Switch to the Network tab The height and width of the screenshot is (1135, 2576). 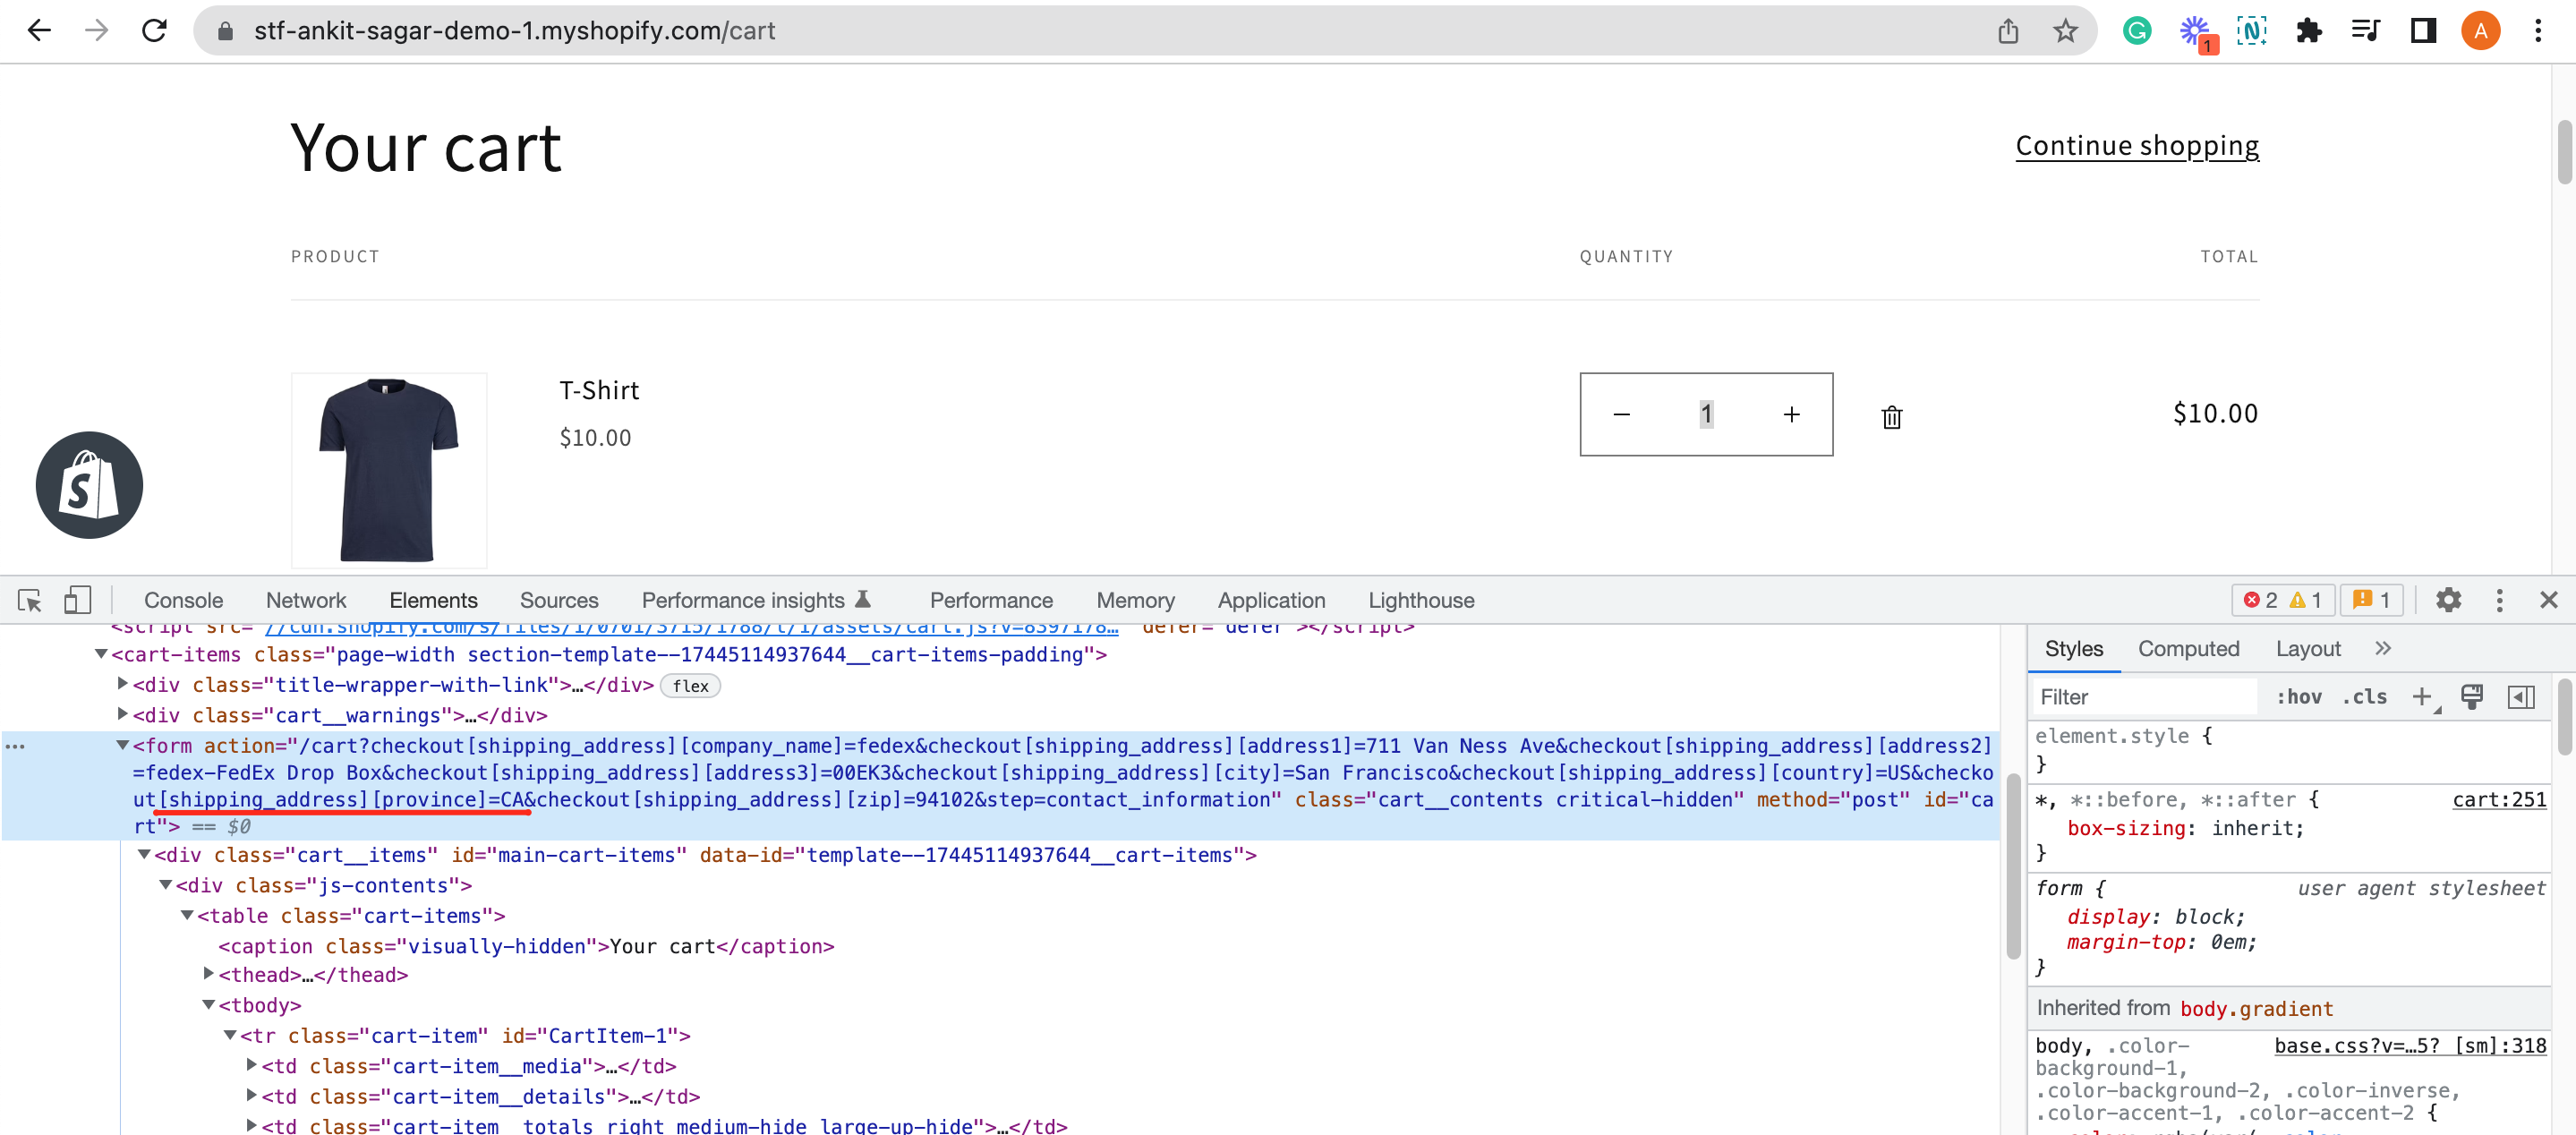coord(305,600)
